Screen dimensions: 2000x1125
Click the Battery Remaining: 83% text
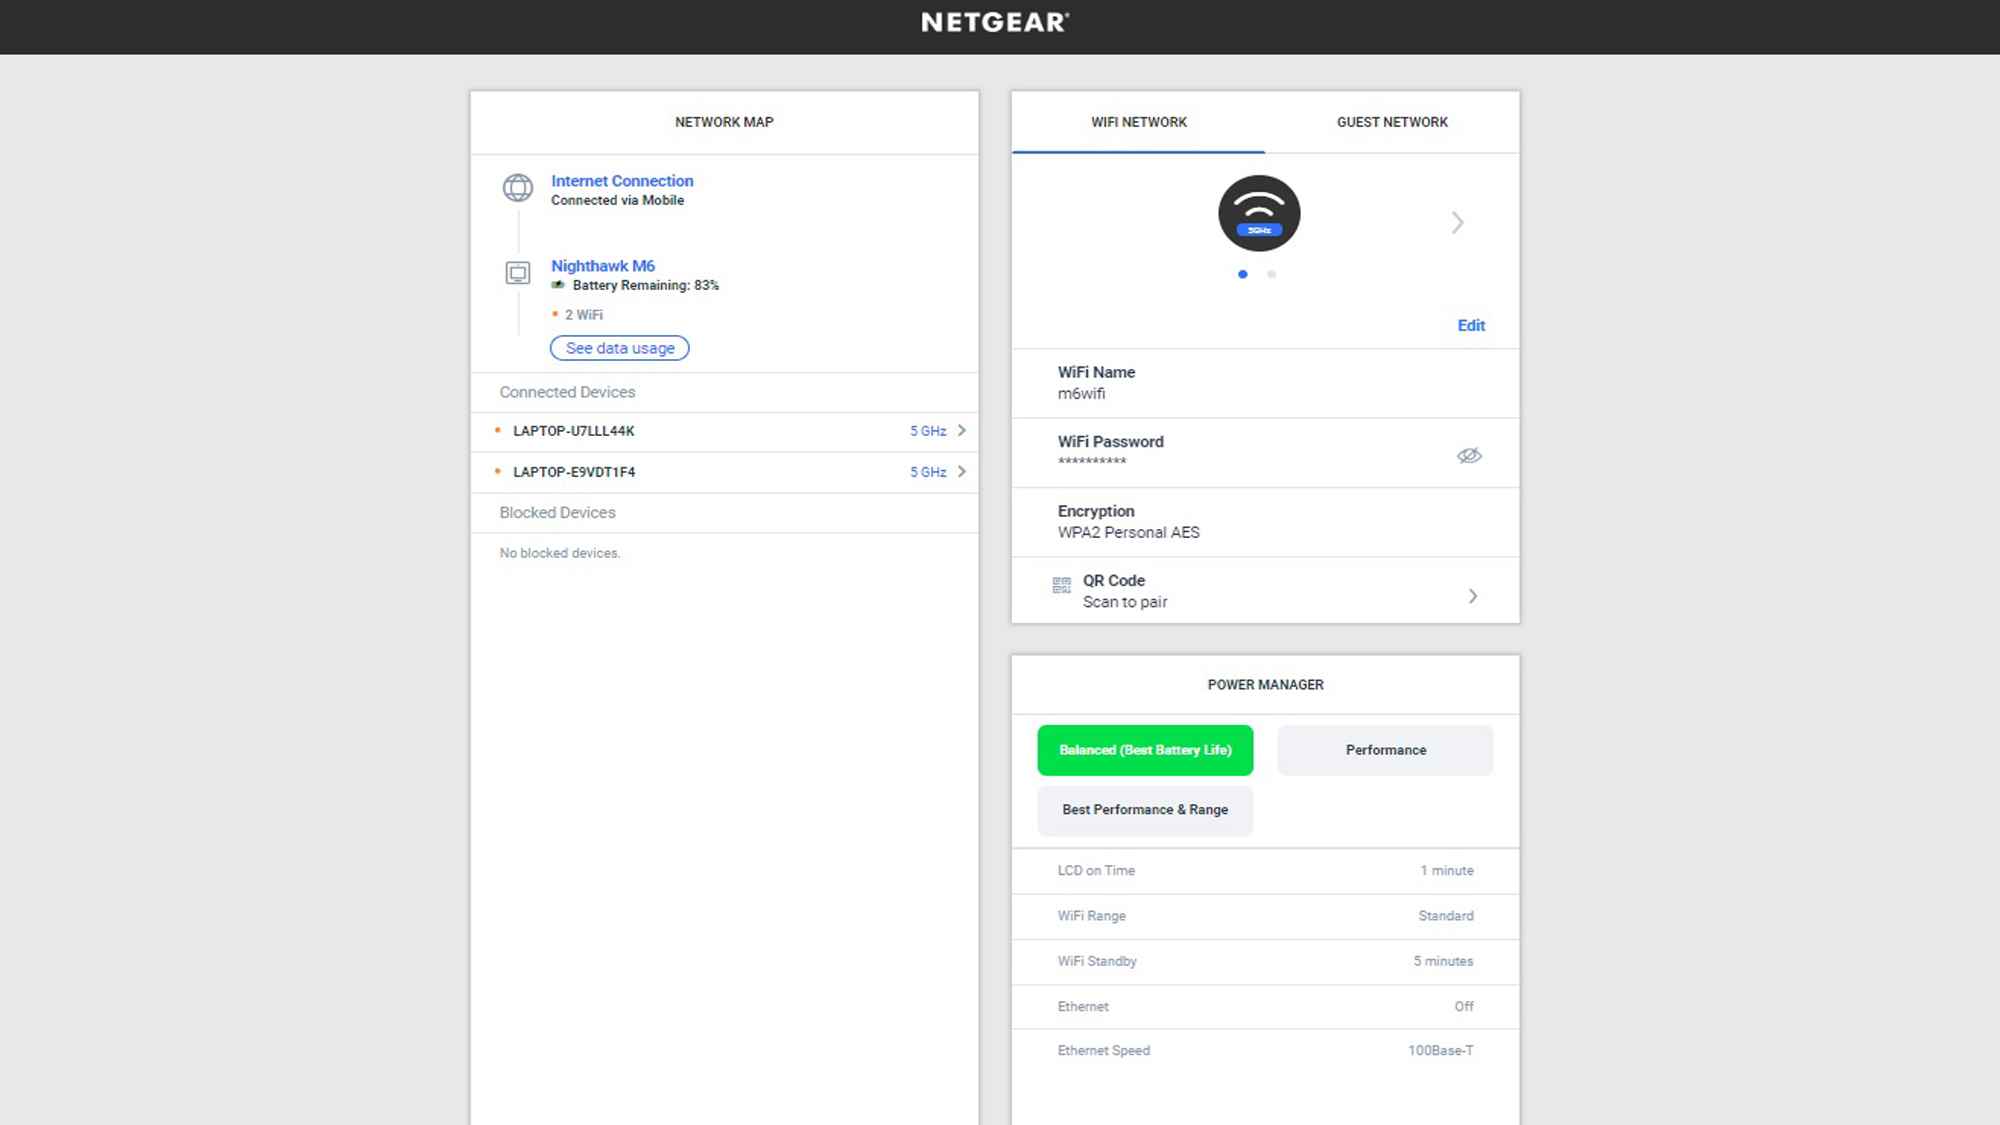(646, 285)
